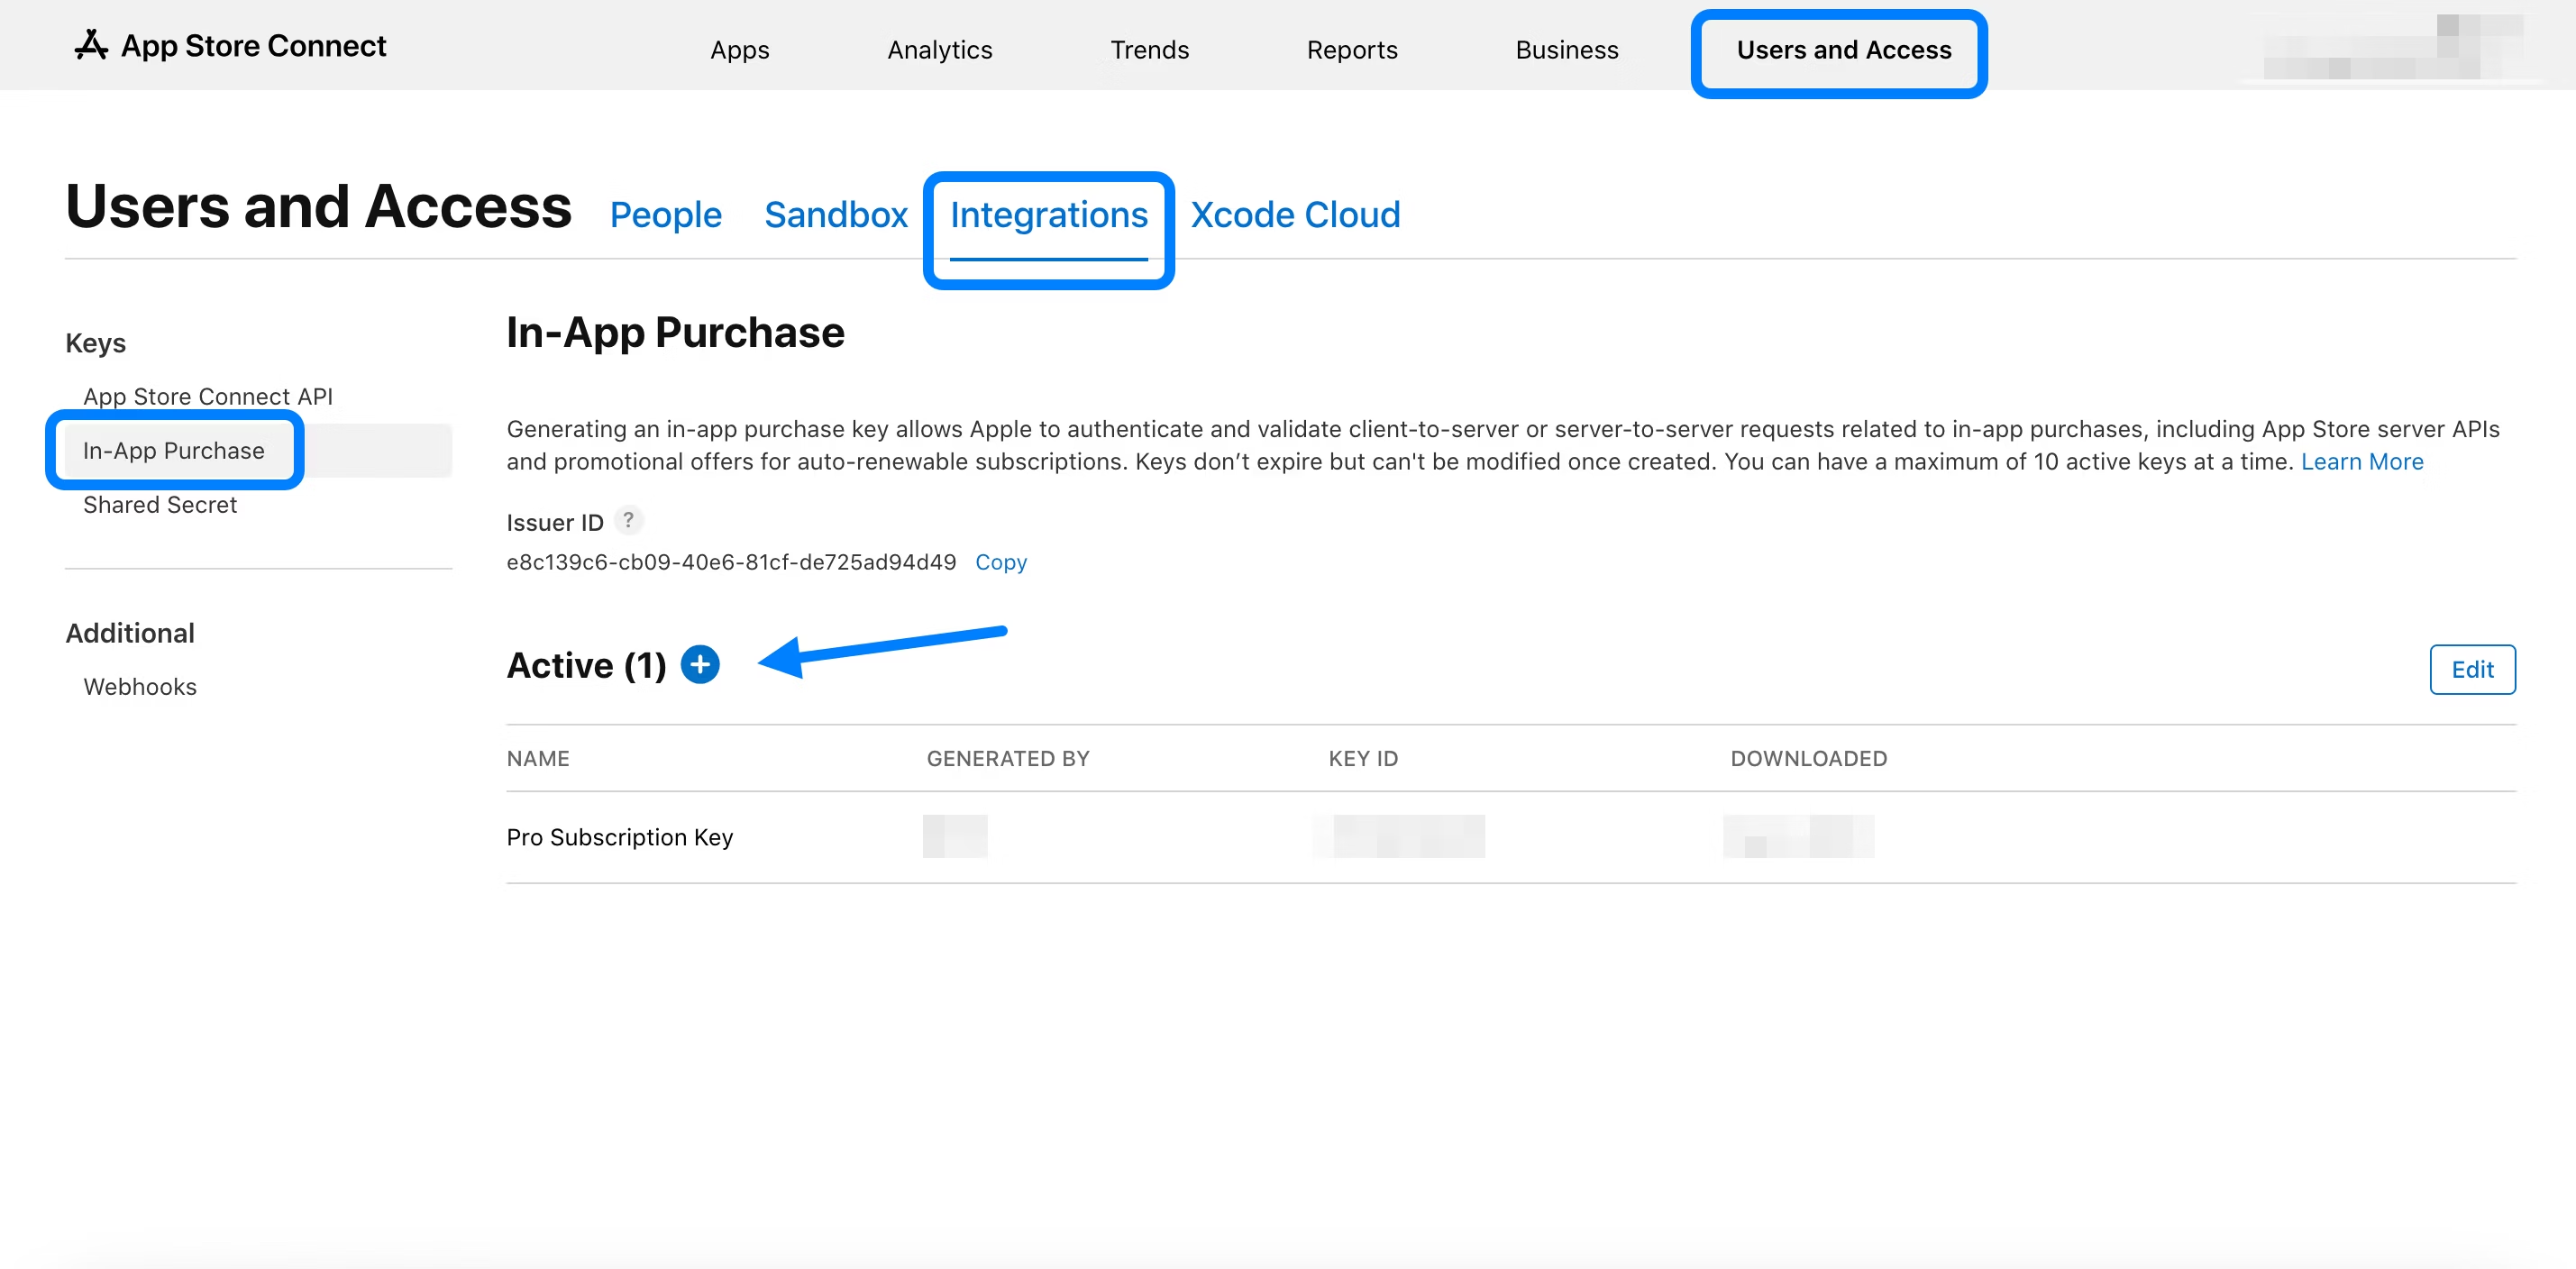Open Trends from the top bar
Viewport: 2576px width, 1269px height.
[x=1149, y=50]
